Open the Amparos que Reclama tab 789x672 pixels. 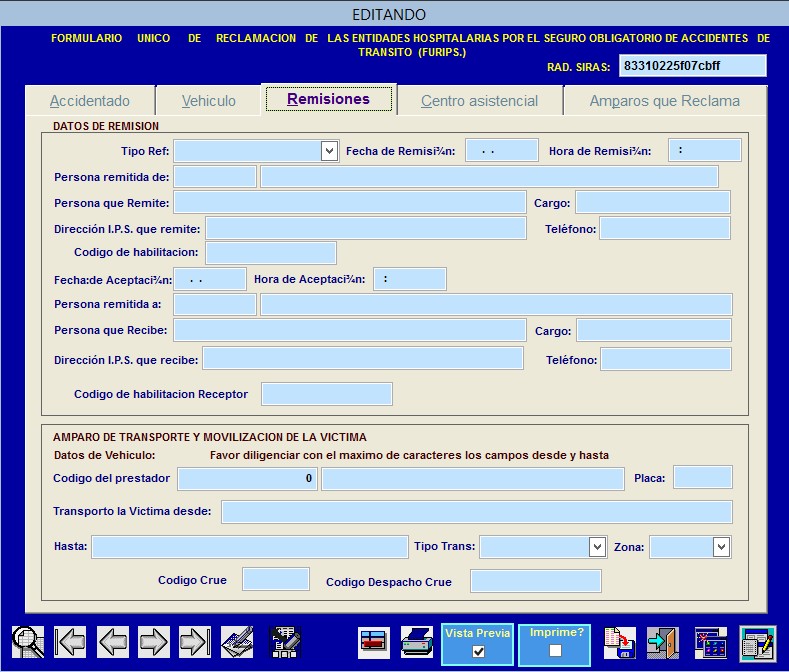(x=665, y=101)
